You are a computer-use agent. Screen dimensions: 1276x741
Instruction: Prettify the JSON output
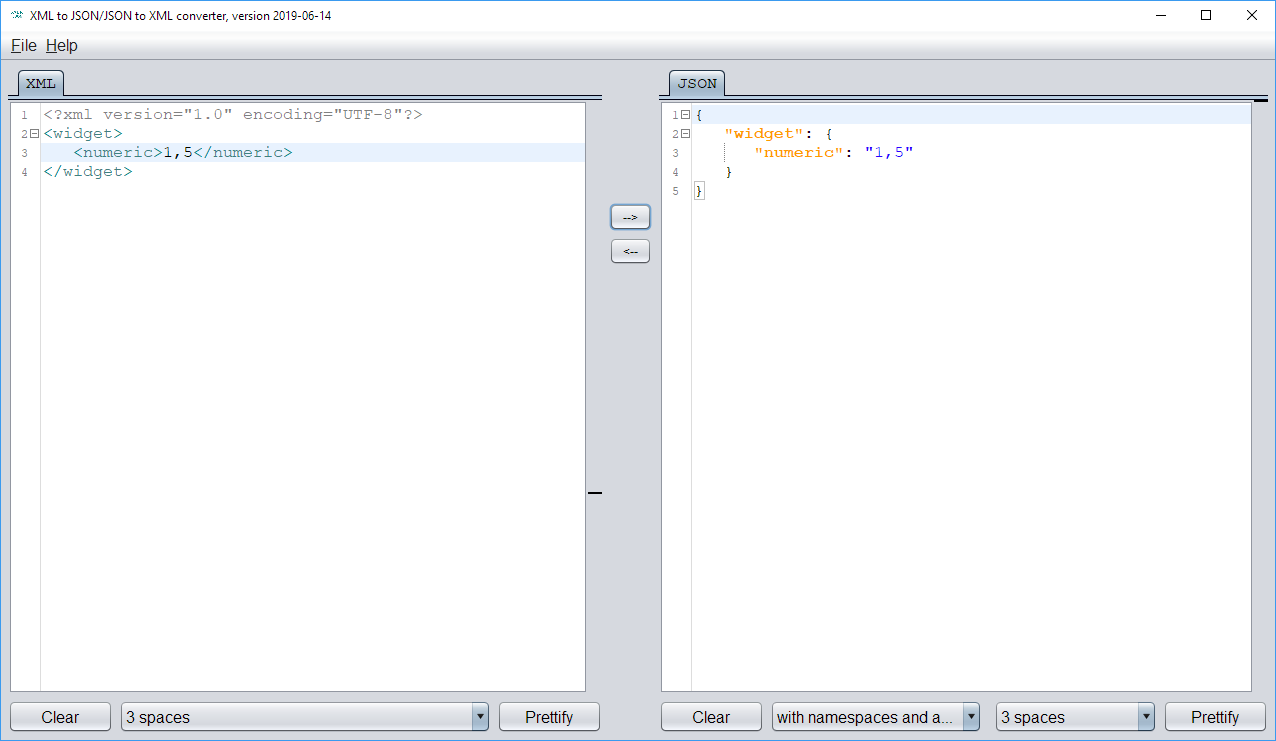tap(1215, 717)
